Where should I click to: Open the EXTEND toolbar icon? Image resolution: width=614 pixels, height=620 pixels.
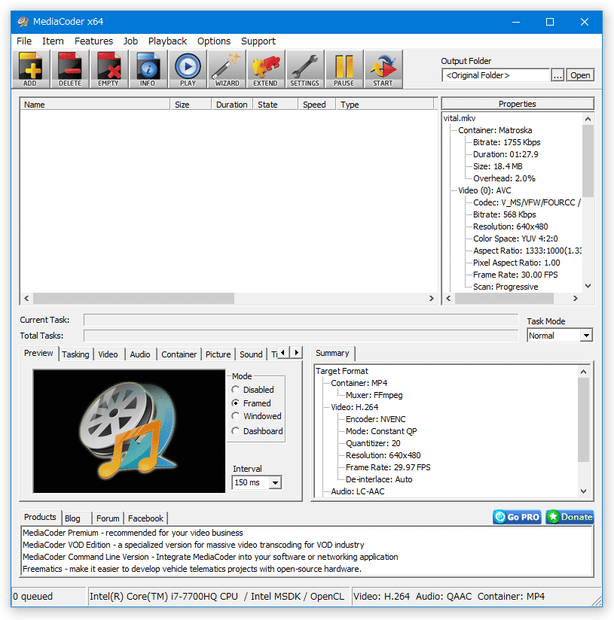point(265,69)
